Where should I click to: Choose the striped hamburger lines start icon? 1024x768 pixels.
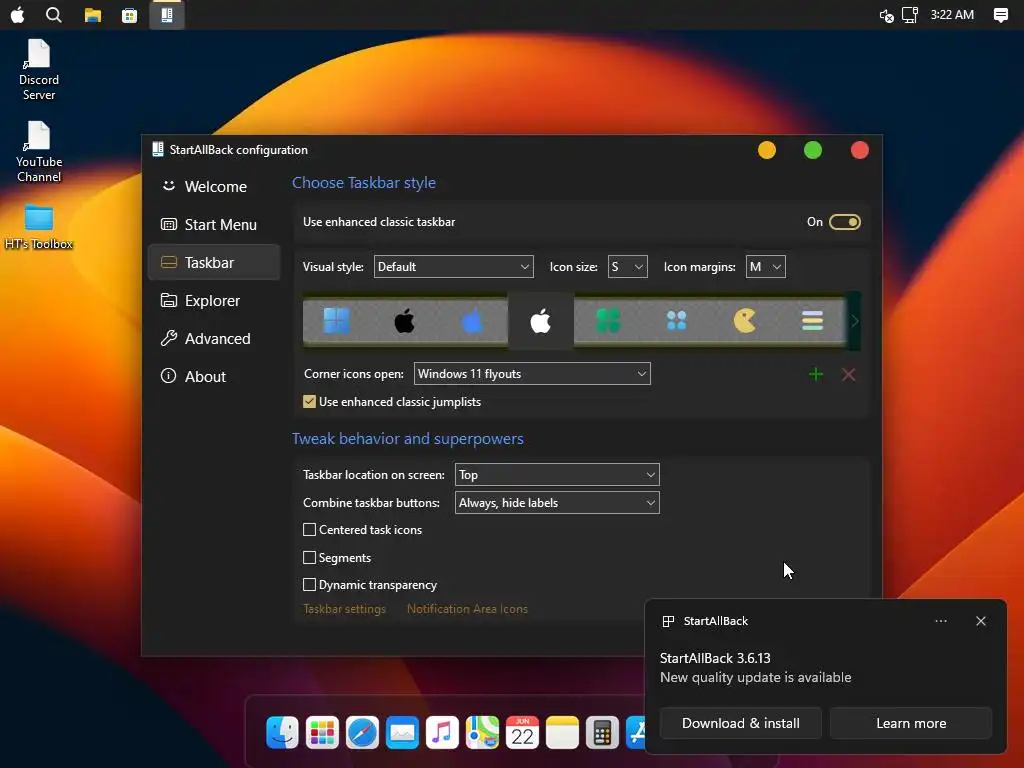[x=812, y=321]
